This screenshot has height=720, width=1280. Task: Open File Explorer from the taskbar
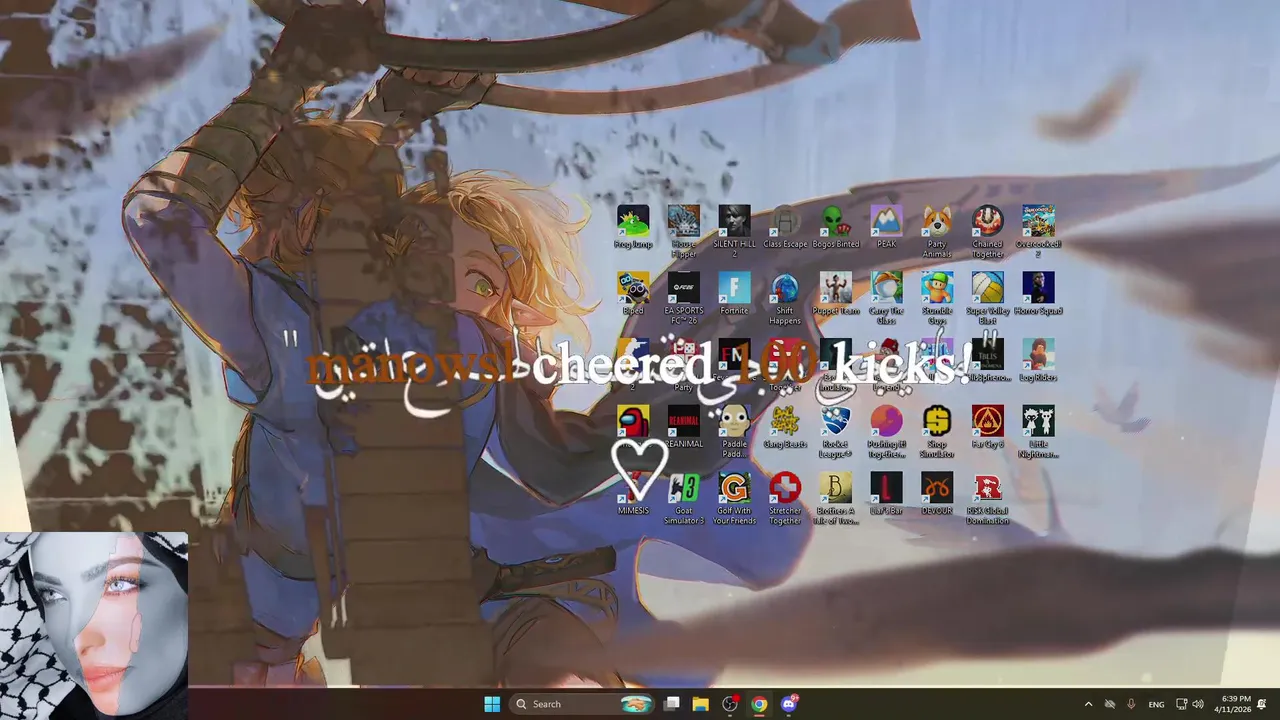click(701, 704)
